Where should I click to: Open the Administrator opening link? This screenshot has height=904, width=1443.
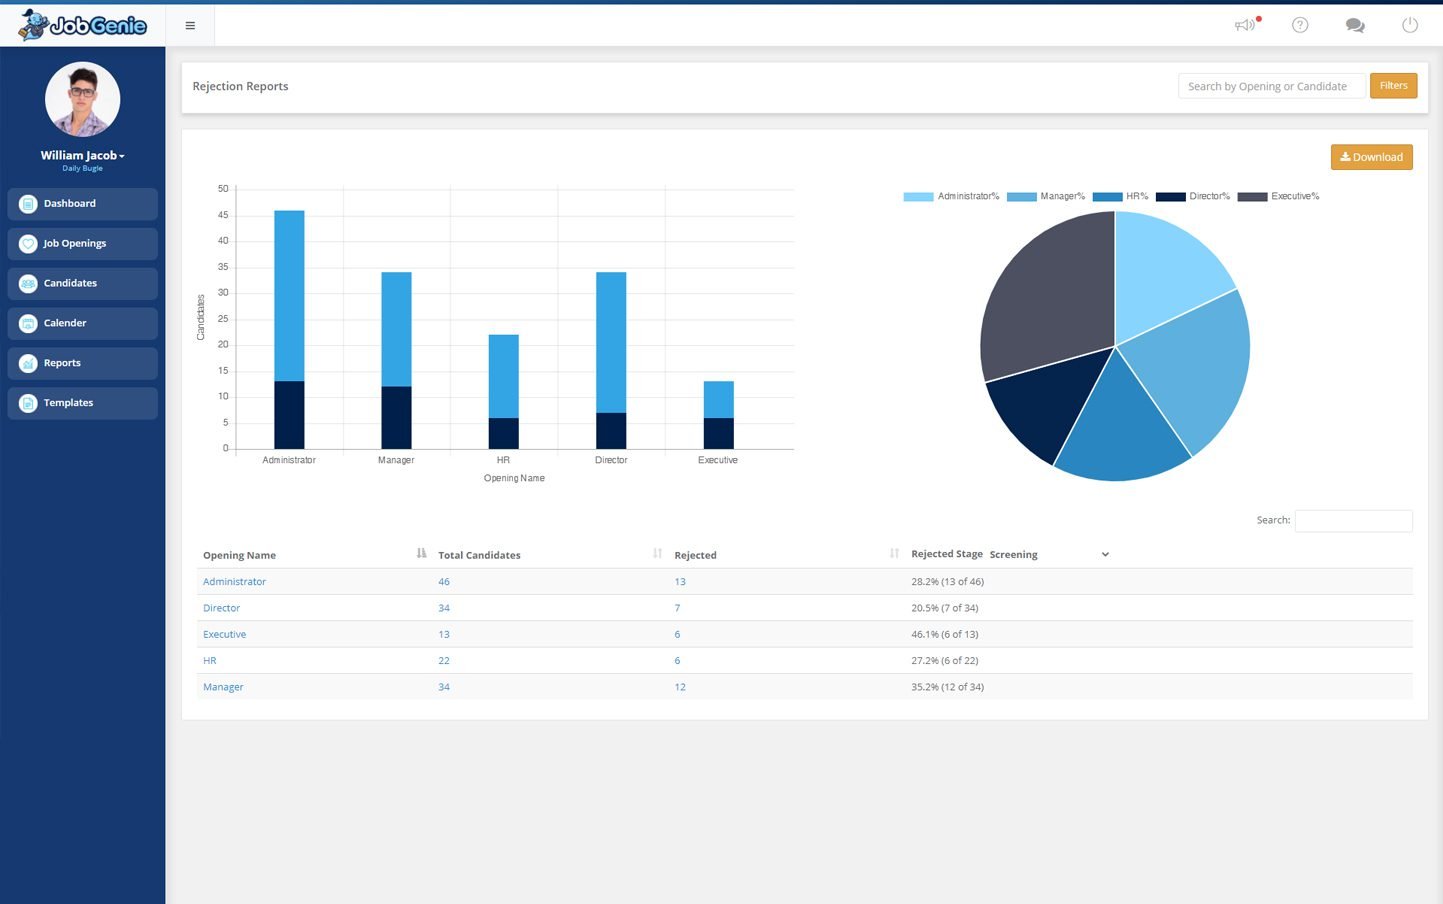coord(234,582)
